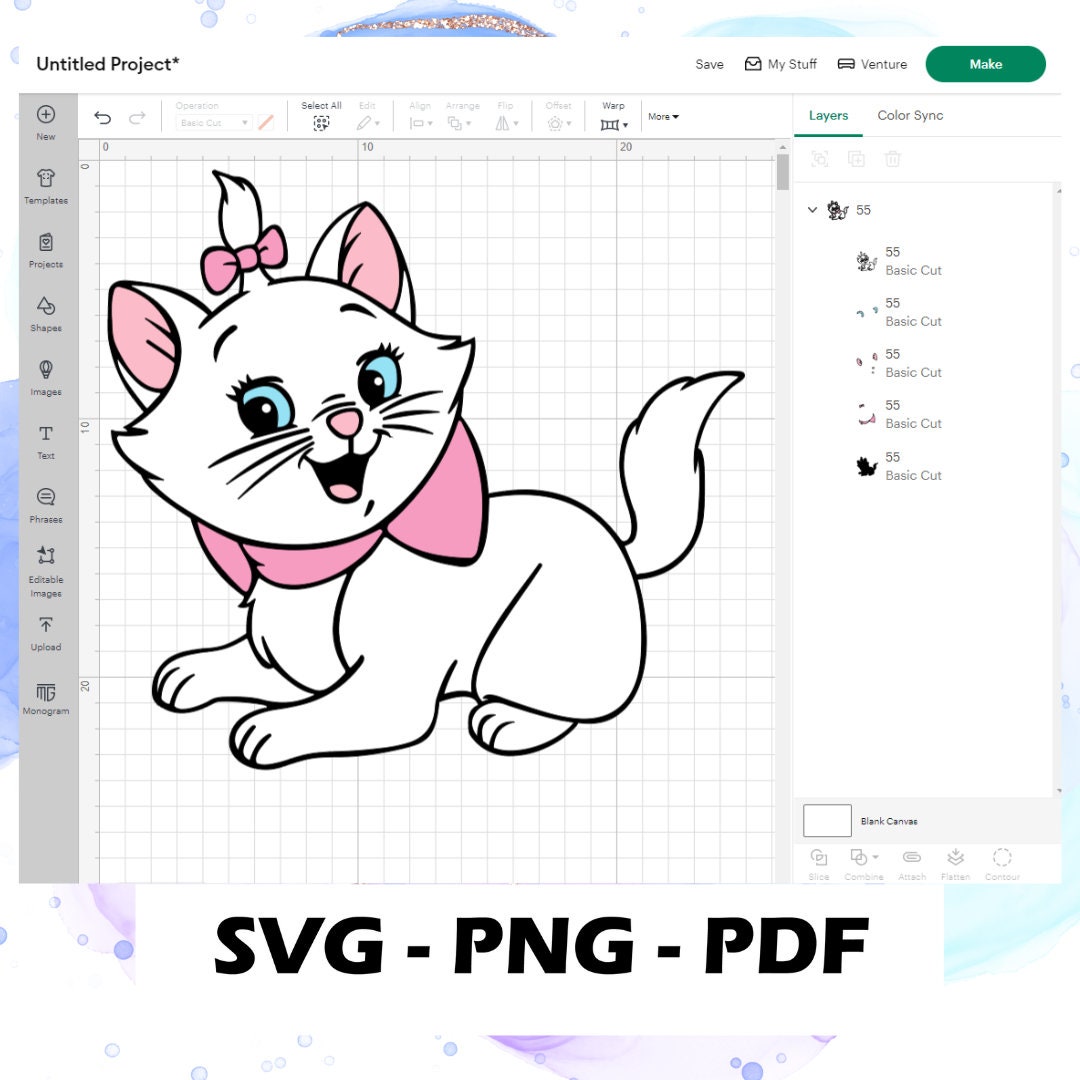The image size is (1080, 1080).
Task: Open the Operation Basic Cut dropdown
Action: click(212, 122)
